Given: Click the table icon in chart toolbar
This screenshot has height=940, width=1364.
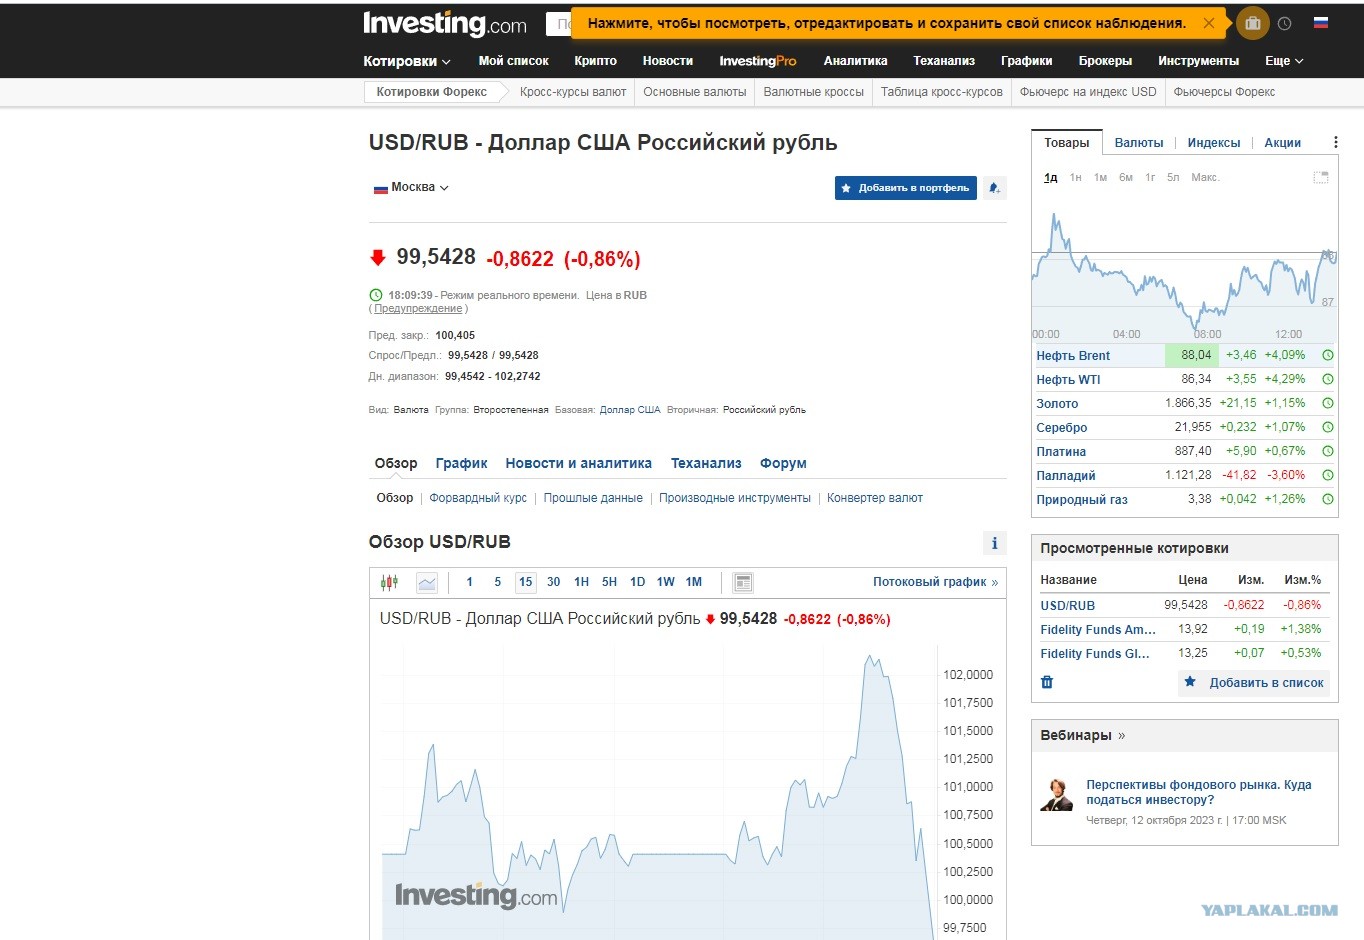Looking at the screenshot, I should click(x=742, y=582).
